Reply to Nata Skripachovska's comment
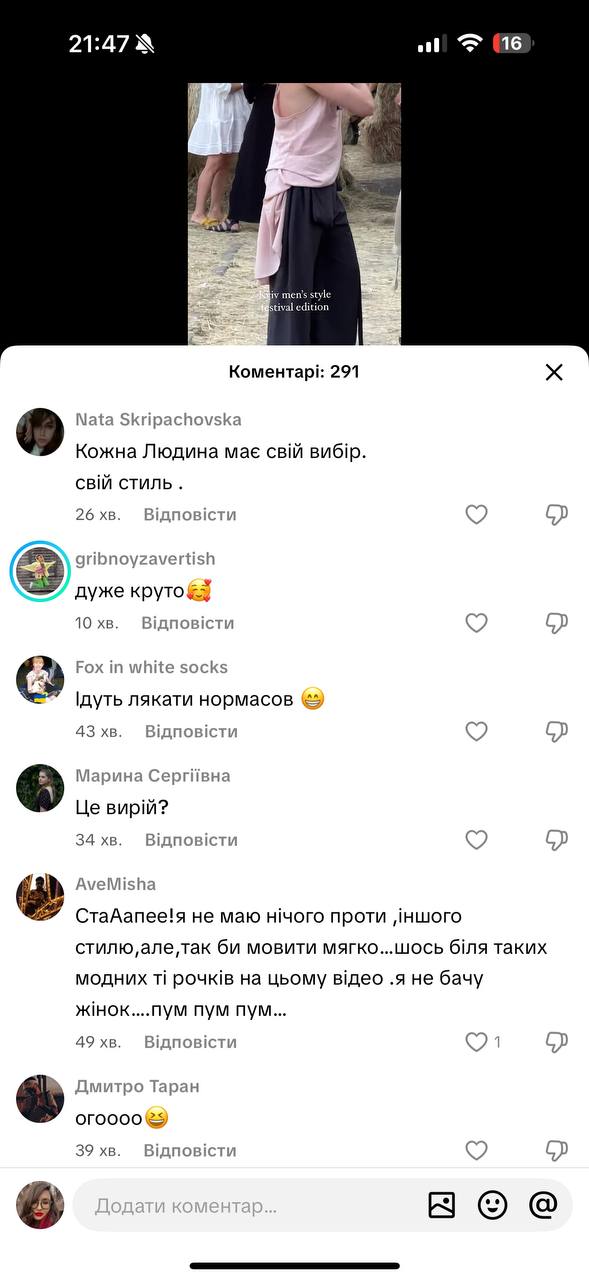 pyautogui.click(x=190, y=515)
